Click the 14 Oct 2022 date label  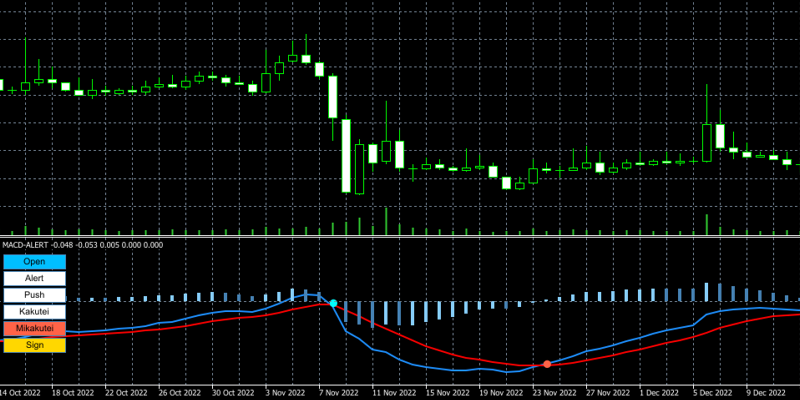pyautogui.click(x=20, y=393)
